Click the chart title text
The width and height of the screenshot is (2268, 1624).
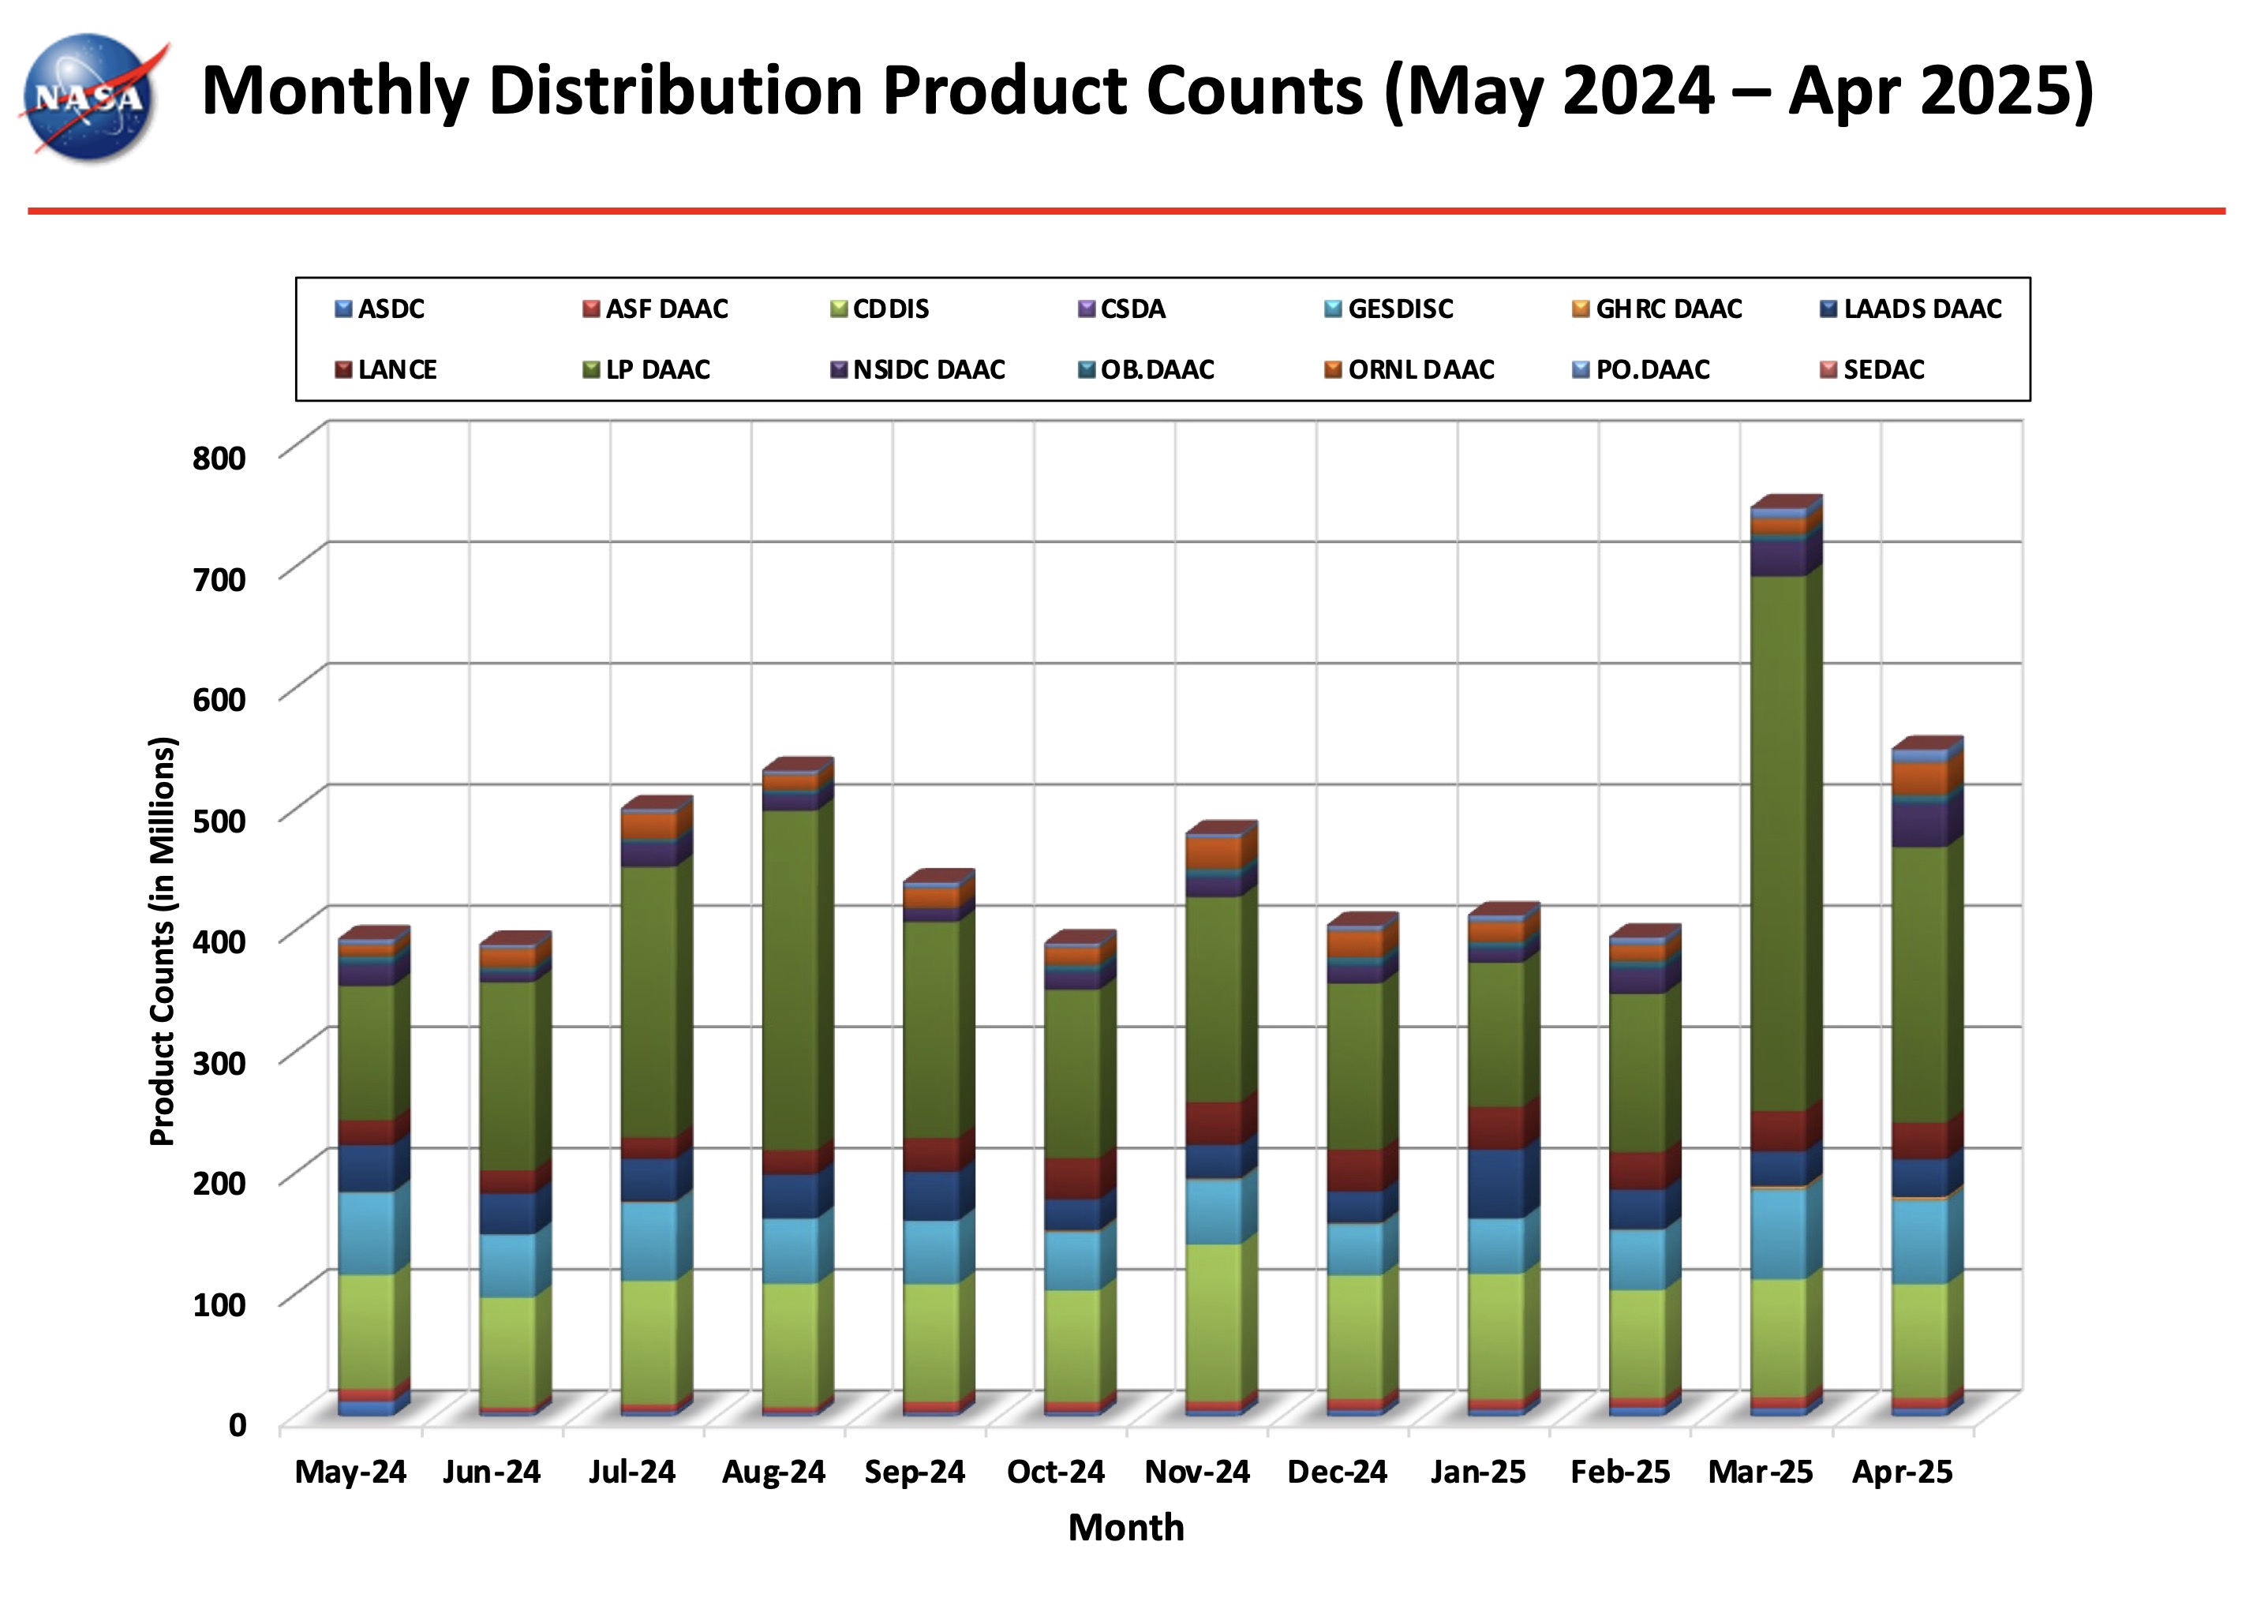point(1148,91)
